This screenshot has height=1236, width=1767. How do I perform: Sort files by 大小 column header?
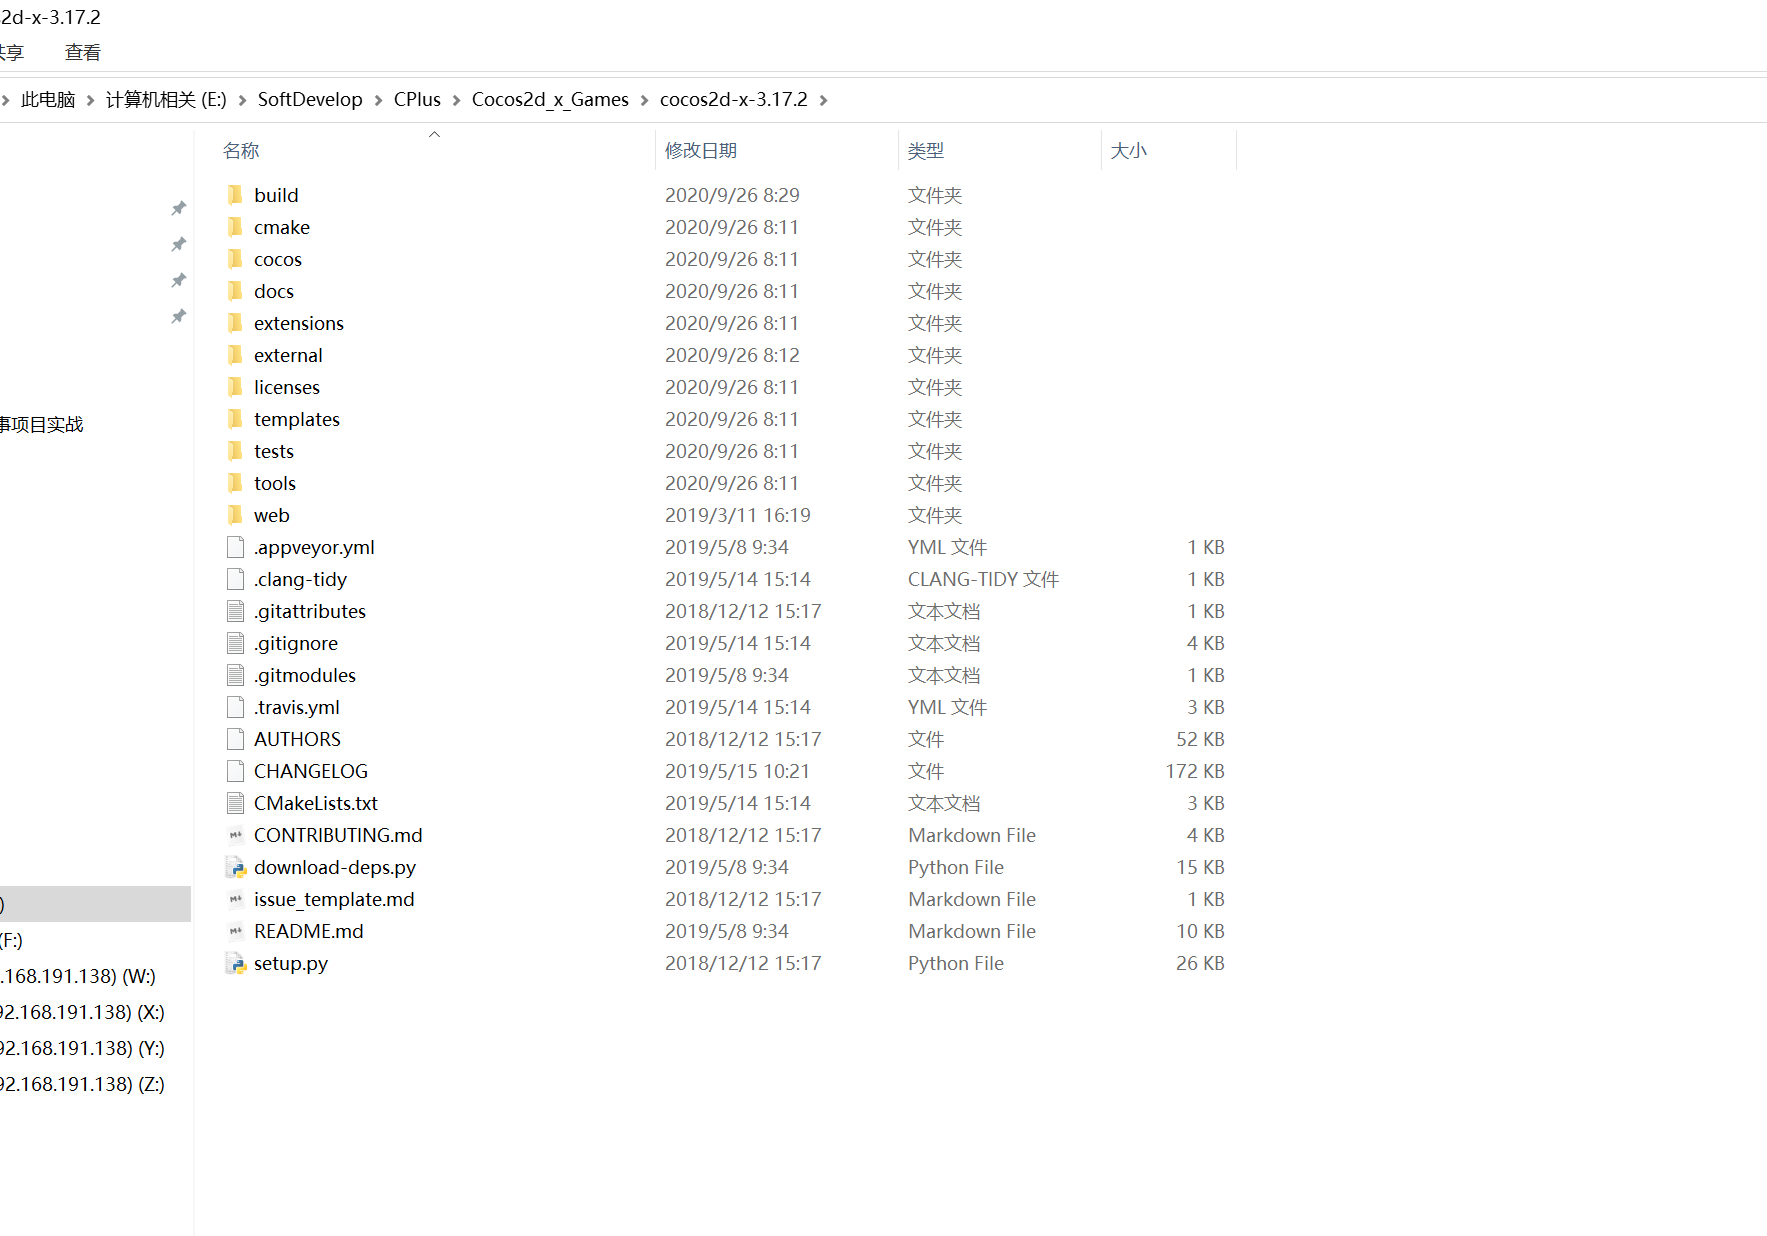coord(1129,150)
